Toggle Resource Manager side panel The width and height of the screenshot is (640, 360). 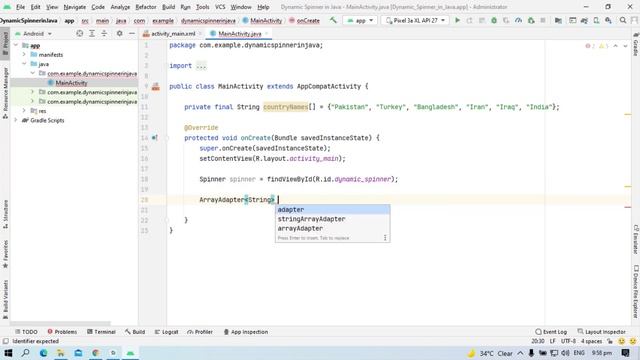pyautogui.click(x=5, y=93)
